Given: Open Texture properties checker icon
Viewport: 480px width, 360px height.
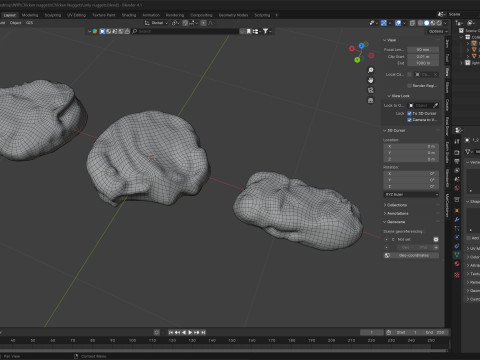Looking at the screenshot, I should pyautogui.click(x=457, y=275).
